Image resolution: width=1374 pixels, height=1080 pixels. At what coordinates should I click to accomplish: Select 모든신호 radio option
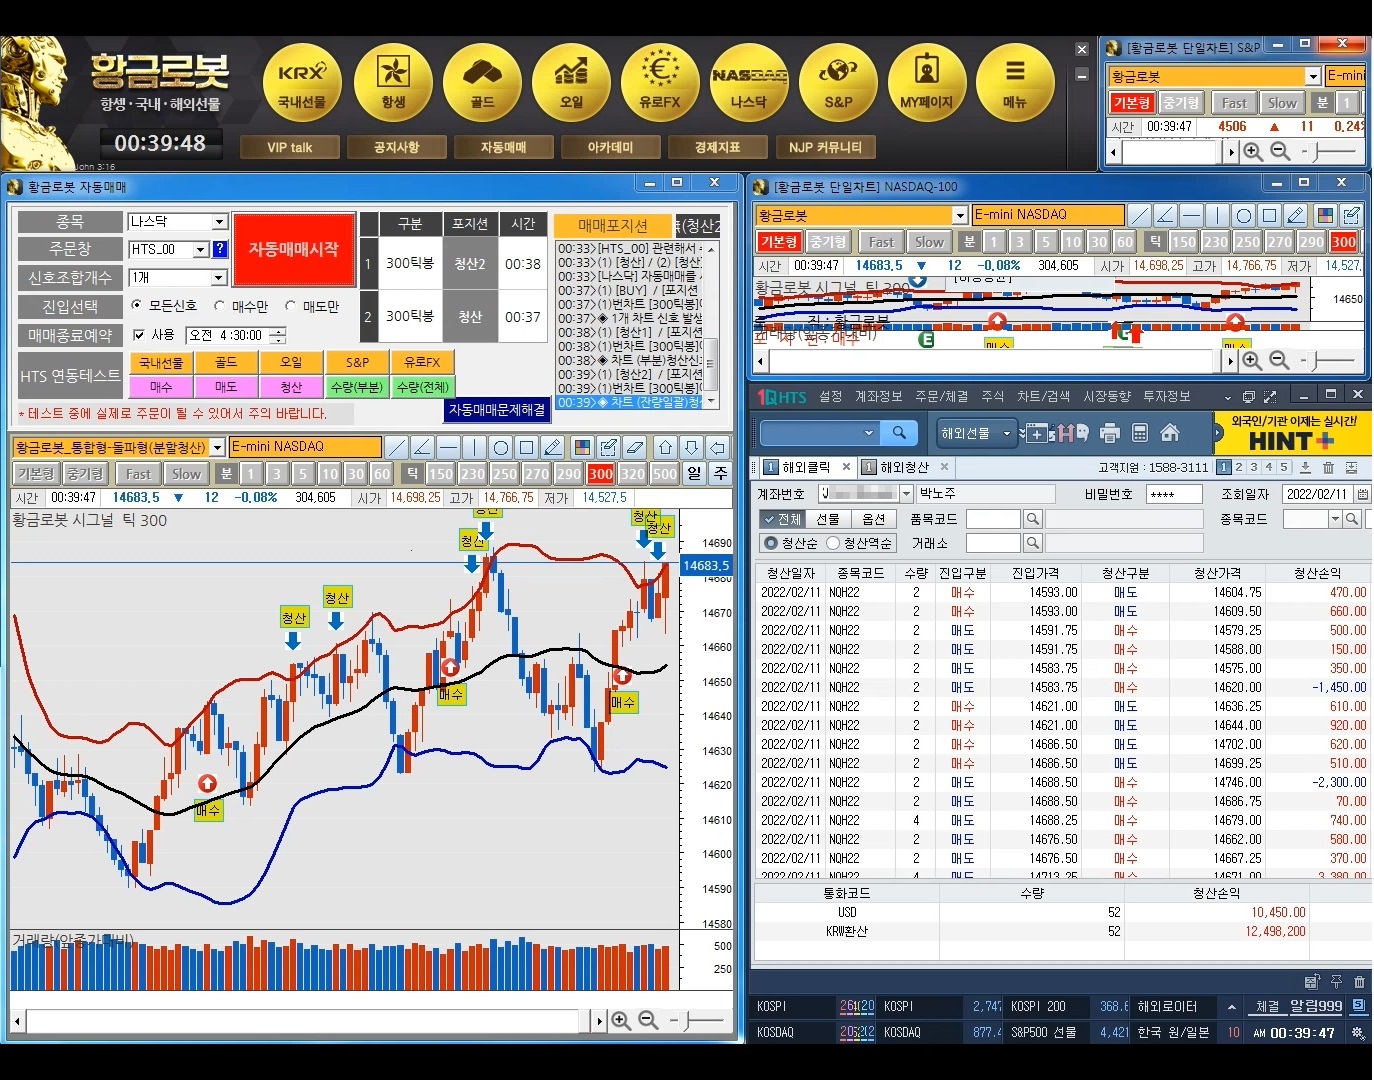(x=137, y=305)
